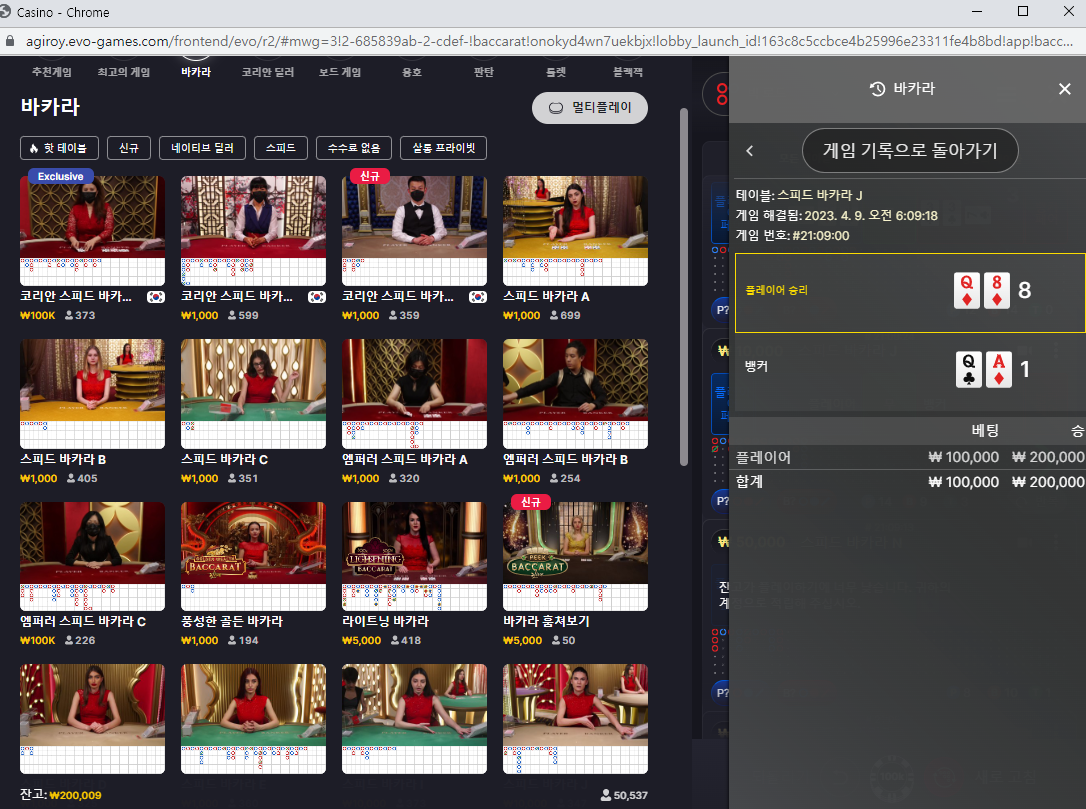Open 스피드 바카라 A table

tap(575, 231)
